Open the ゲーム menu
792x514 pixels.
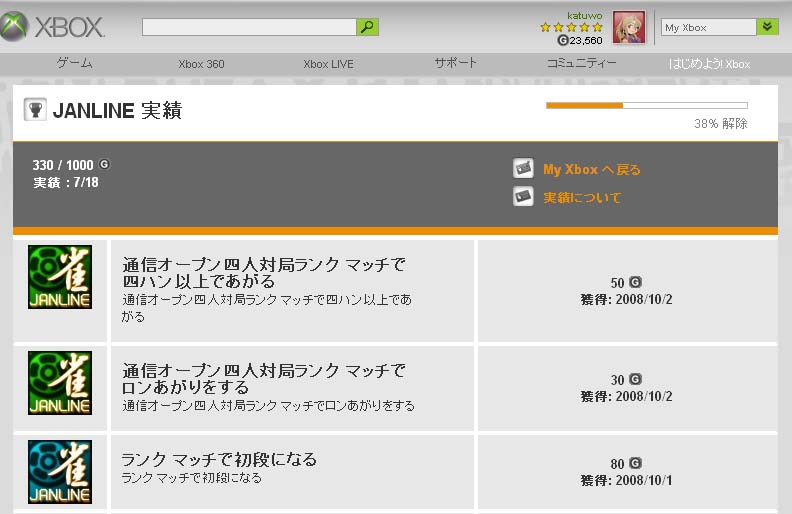tap(74, 64)
